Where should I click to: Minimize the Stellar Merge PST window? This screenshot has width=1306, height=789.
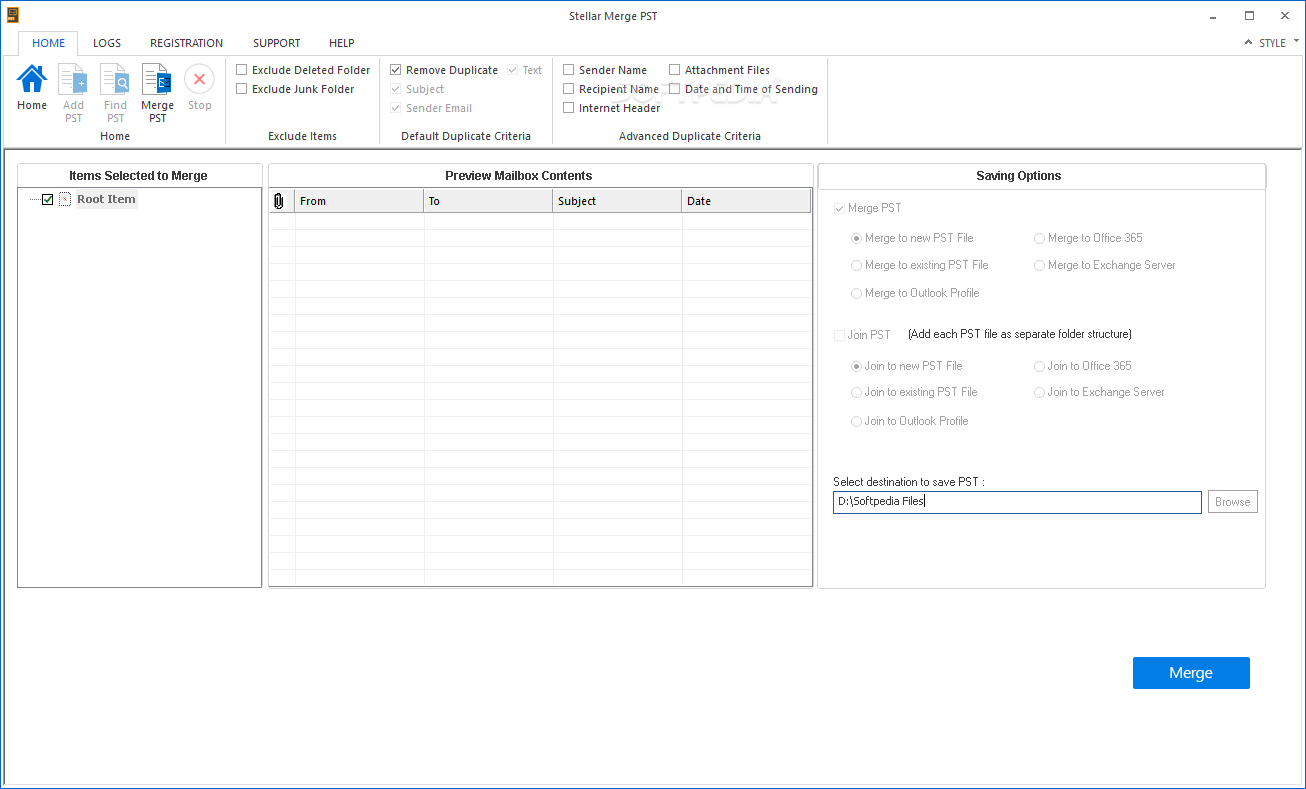point(1214,15)
